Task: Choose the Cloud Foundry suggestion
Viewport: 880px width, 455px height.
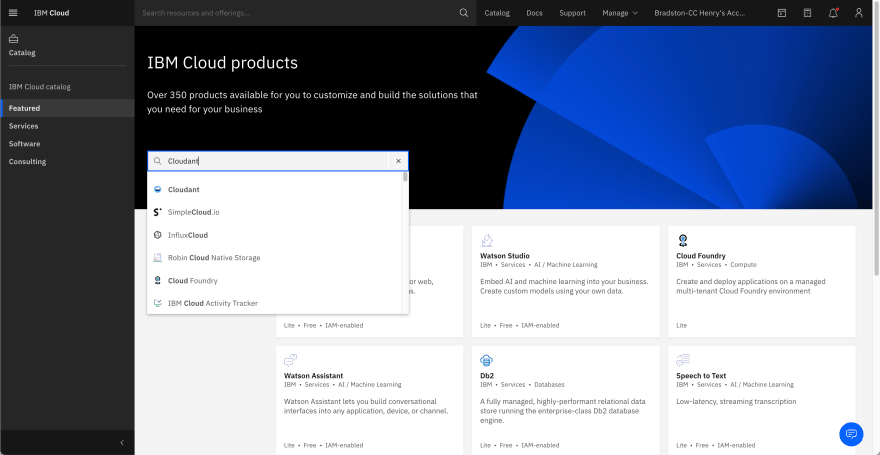Action: [x=274, y=281]
